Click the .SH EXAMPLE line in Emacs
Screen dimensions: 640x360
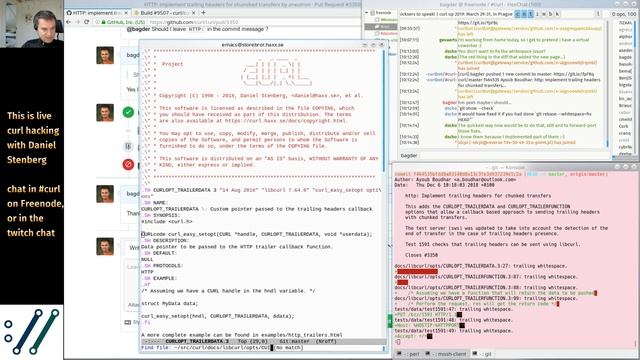pos(160,278)
